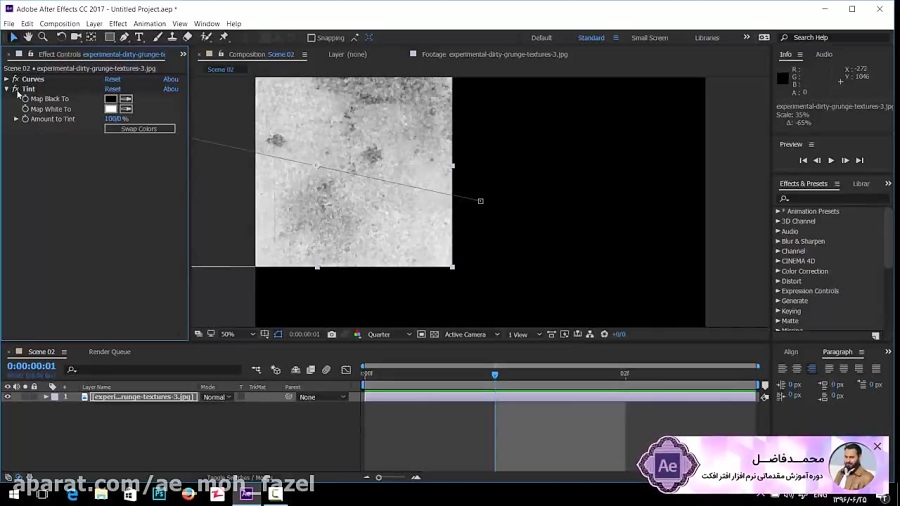Toggle stopwatch for Amount to Tint
The image size is (900, 506).
click(x=25, y=119)
